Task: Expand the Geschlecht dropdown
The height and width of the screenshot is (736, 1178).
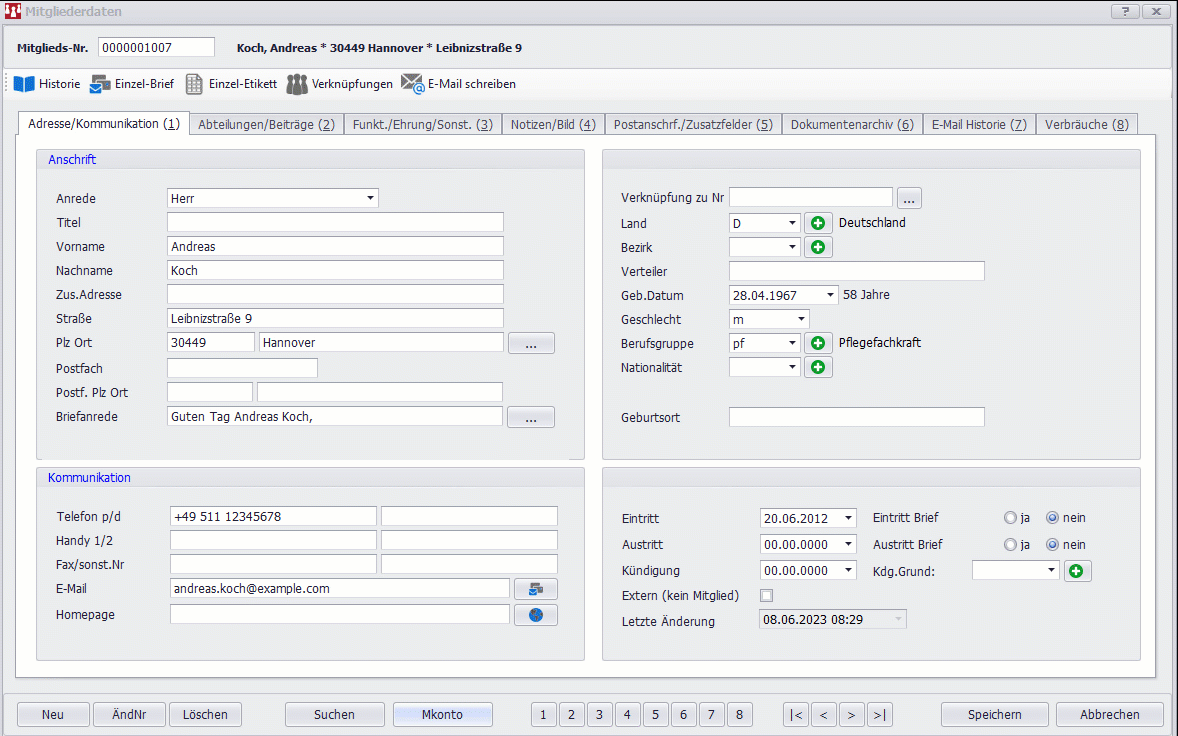Action: (x=801, y=319)
